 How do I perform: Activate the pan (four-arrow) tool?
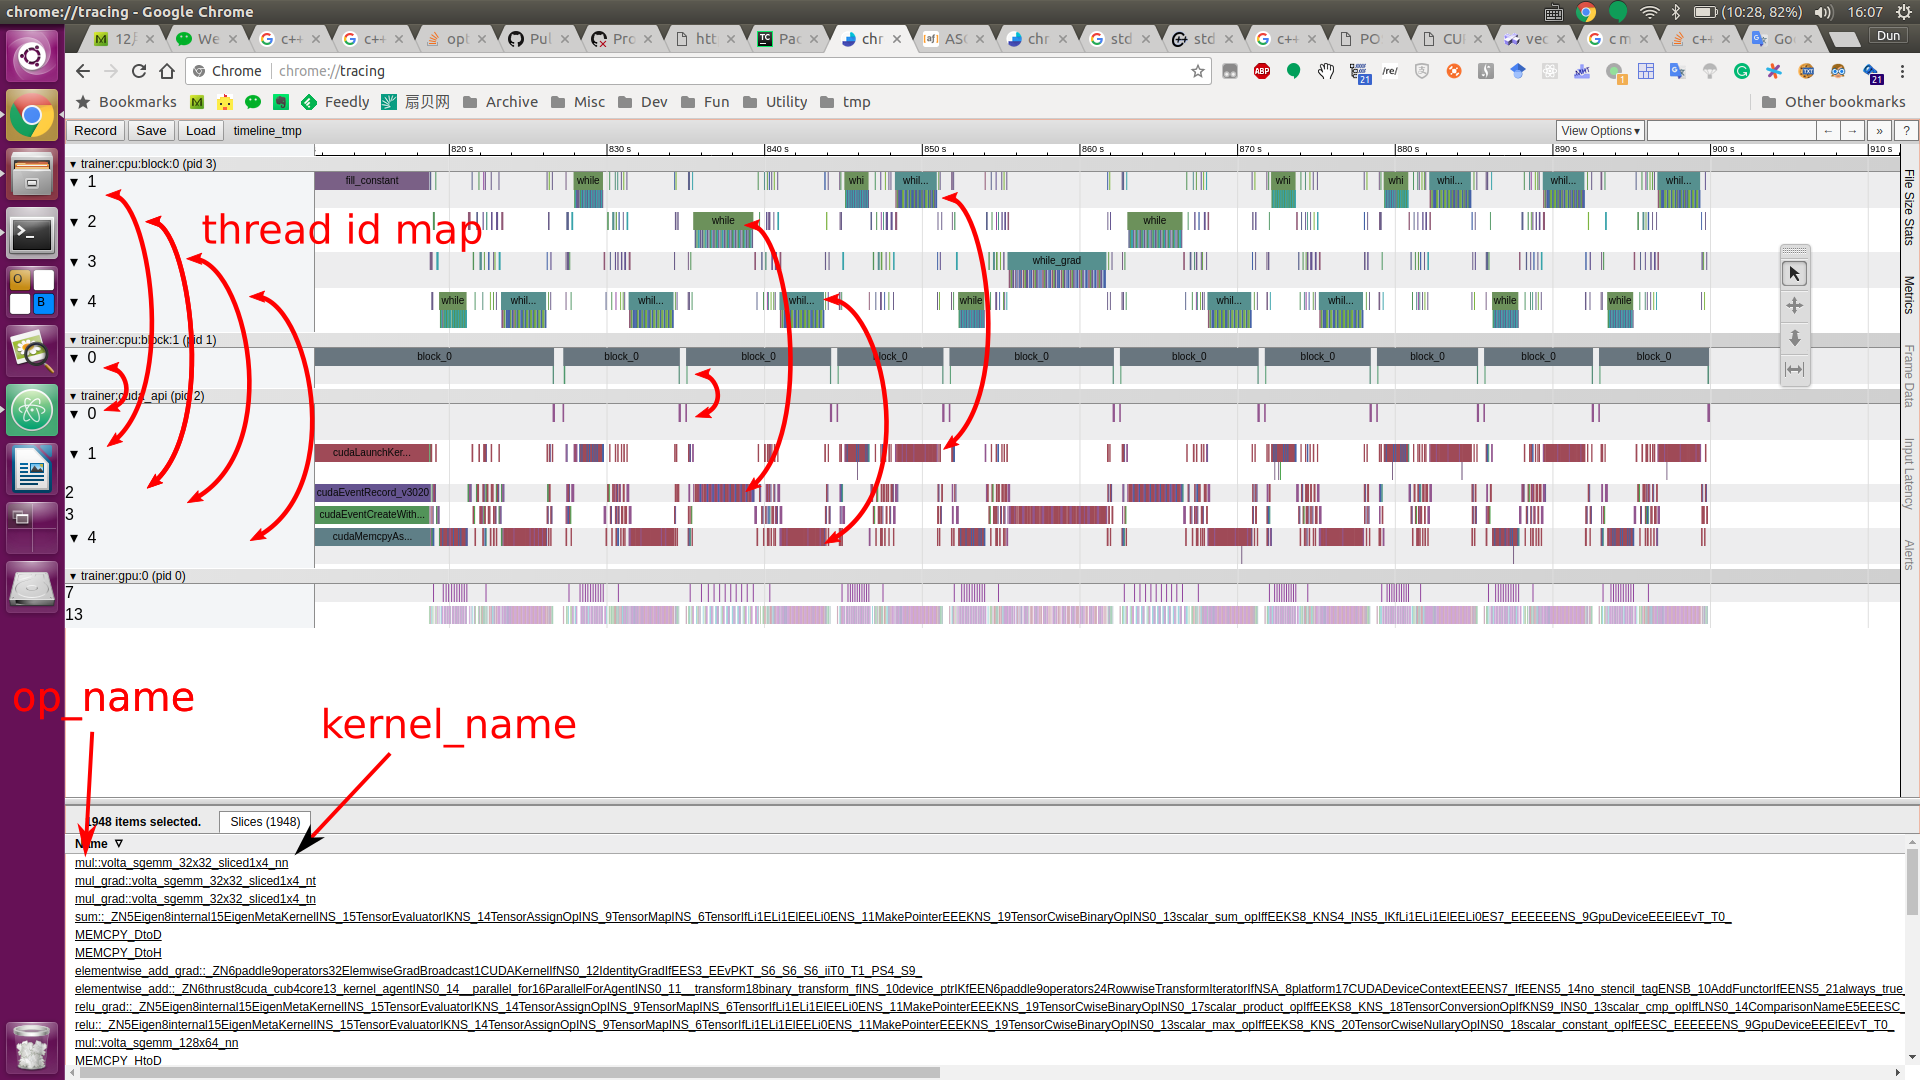click(1794, 306)
